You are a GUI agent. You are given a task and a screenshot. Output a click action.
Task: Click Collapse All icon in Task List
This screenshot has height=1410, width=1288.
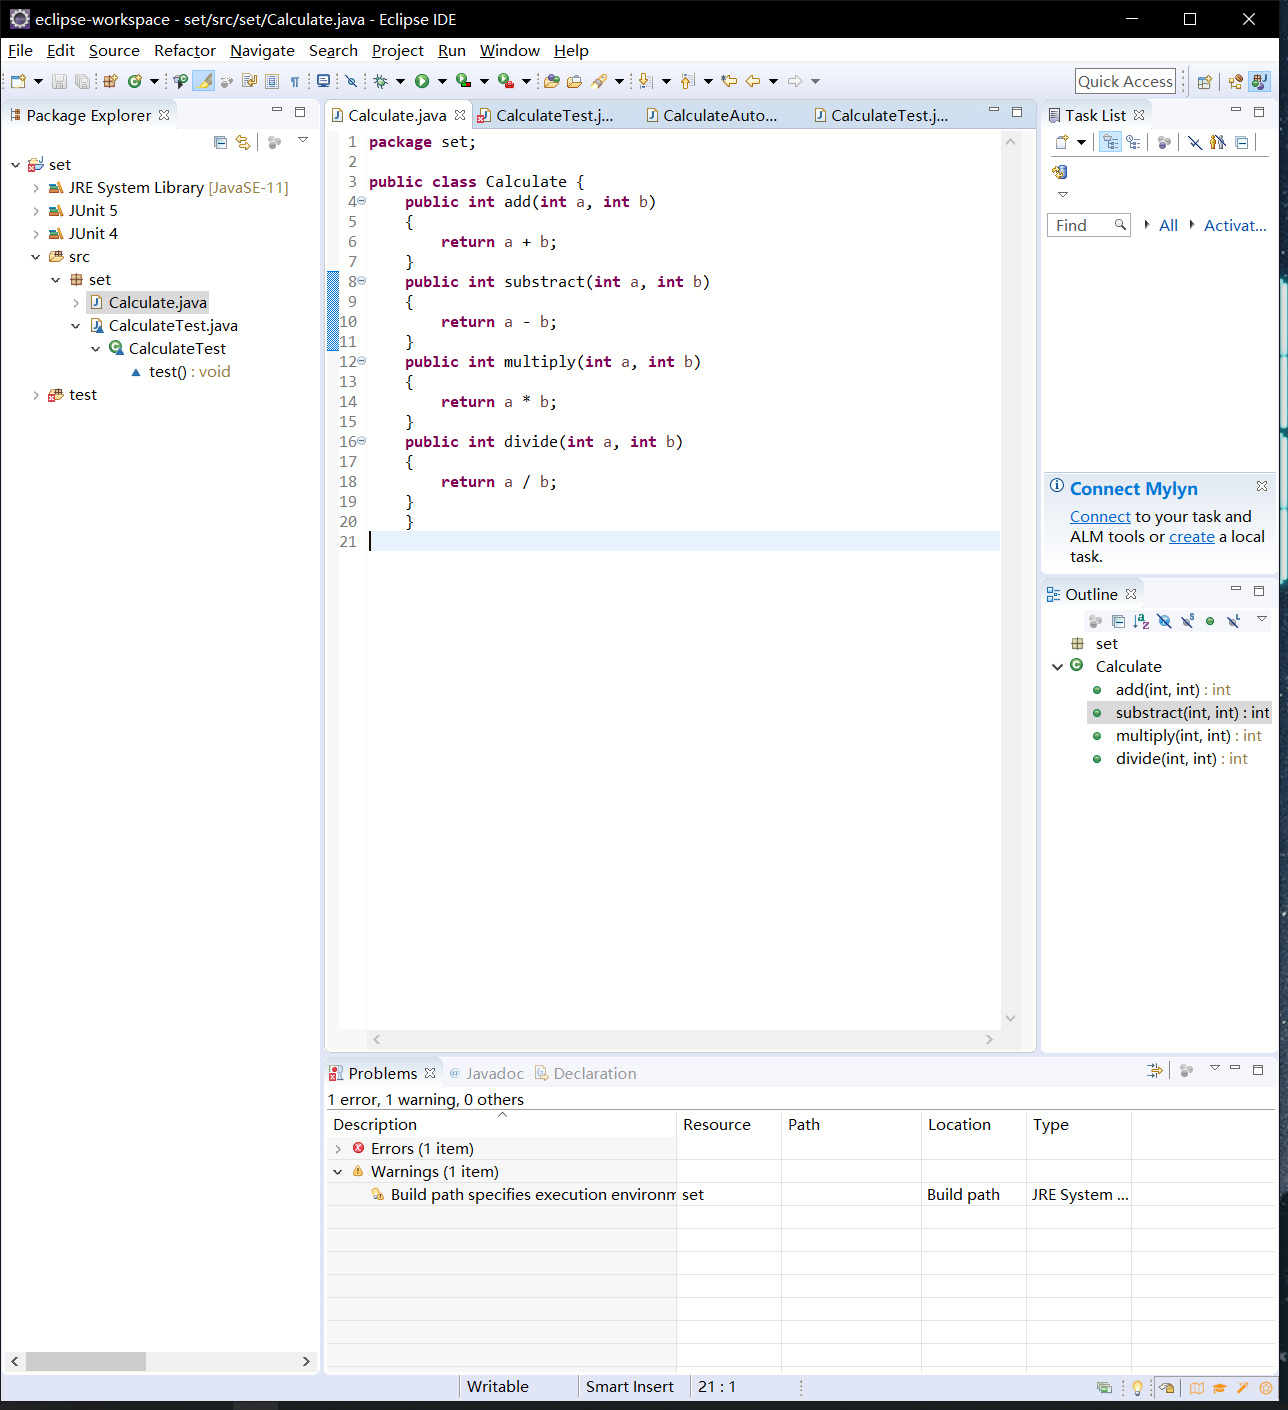click(x=1242, y=143)
